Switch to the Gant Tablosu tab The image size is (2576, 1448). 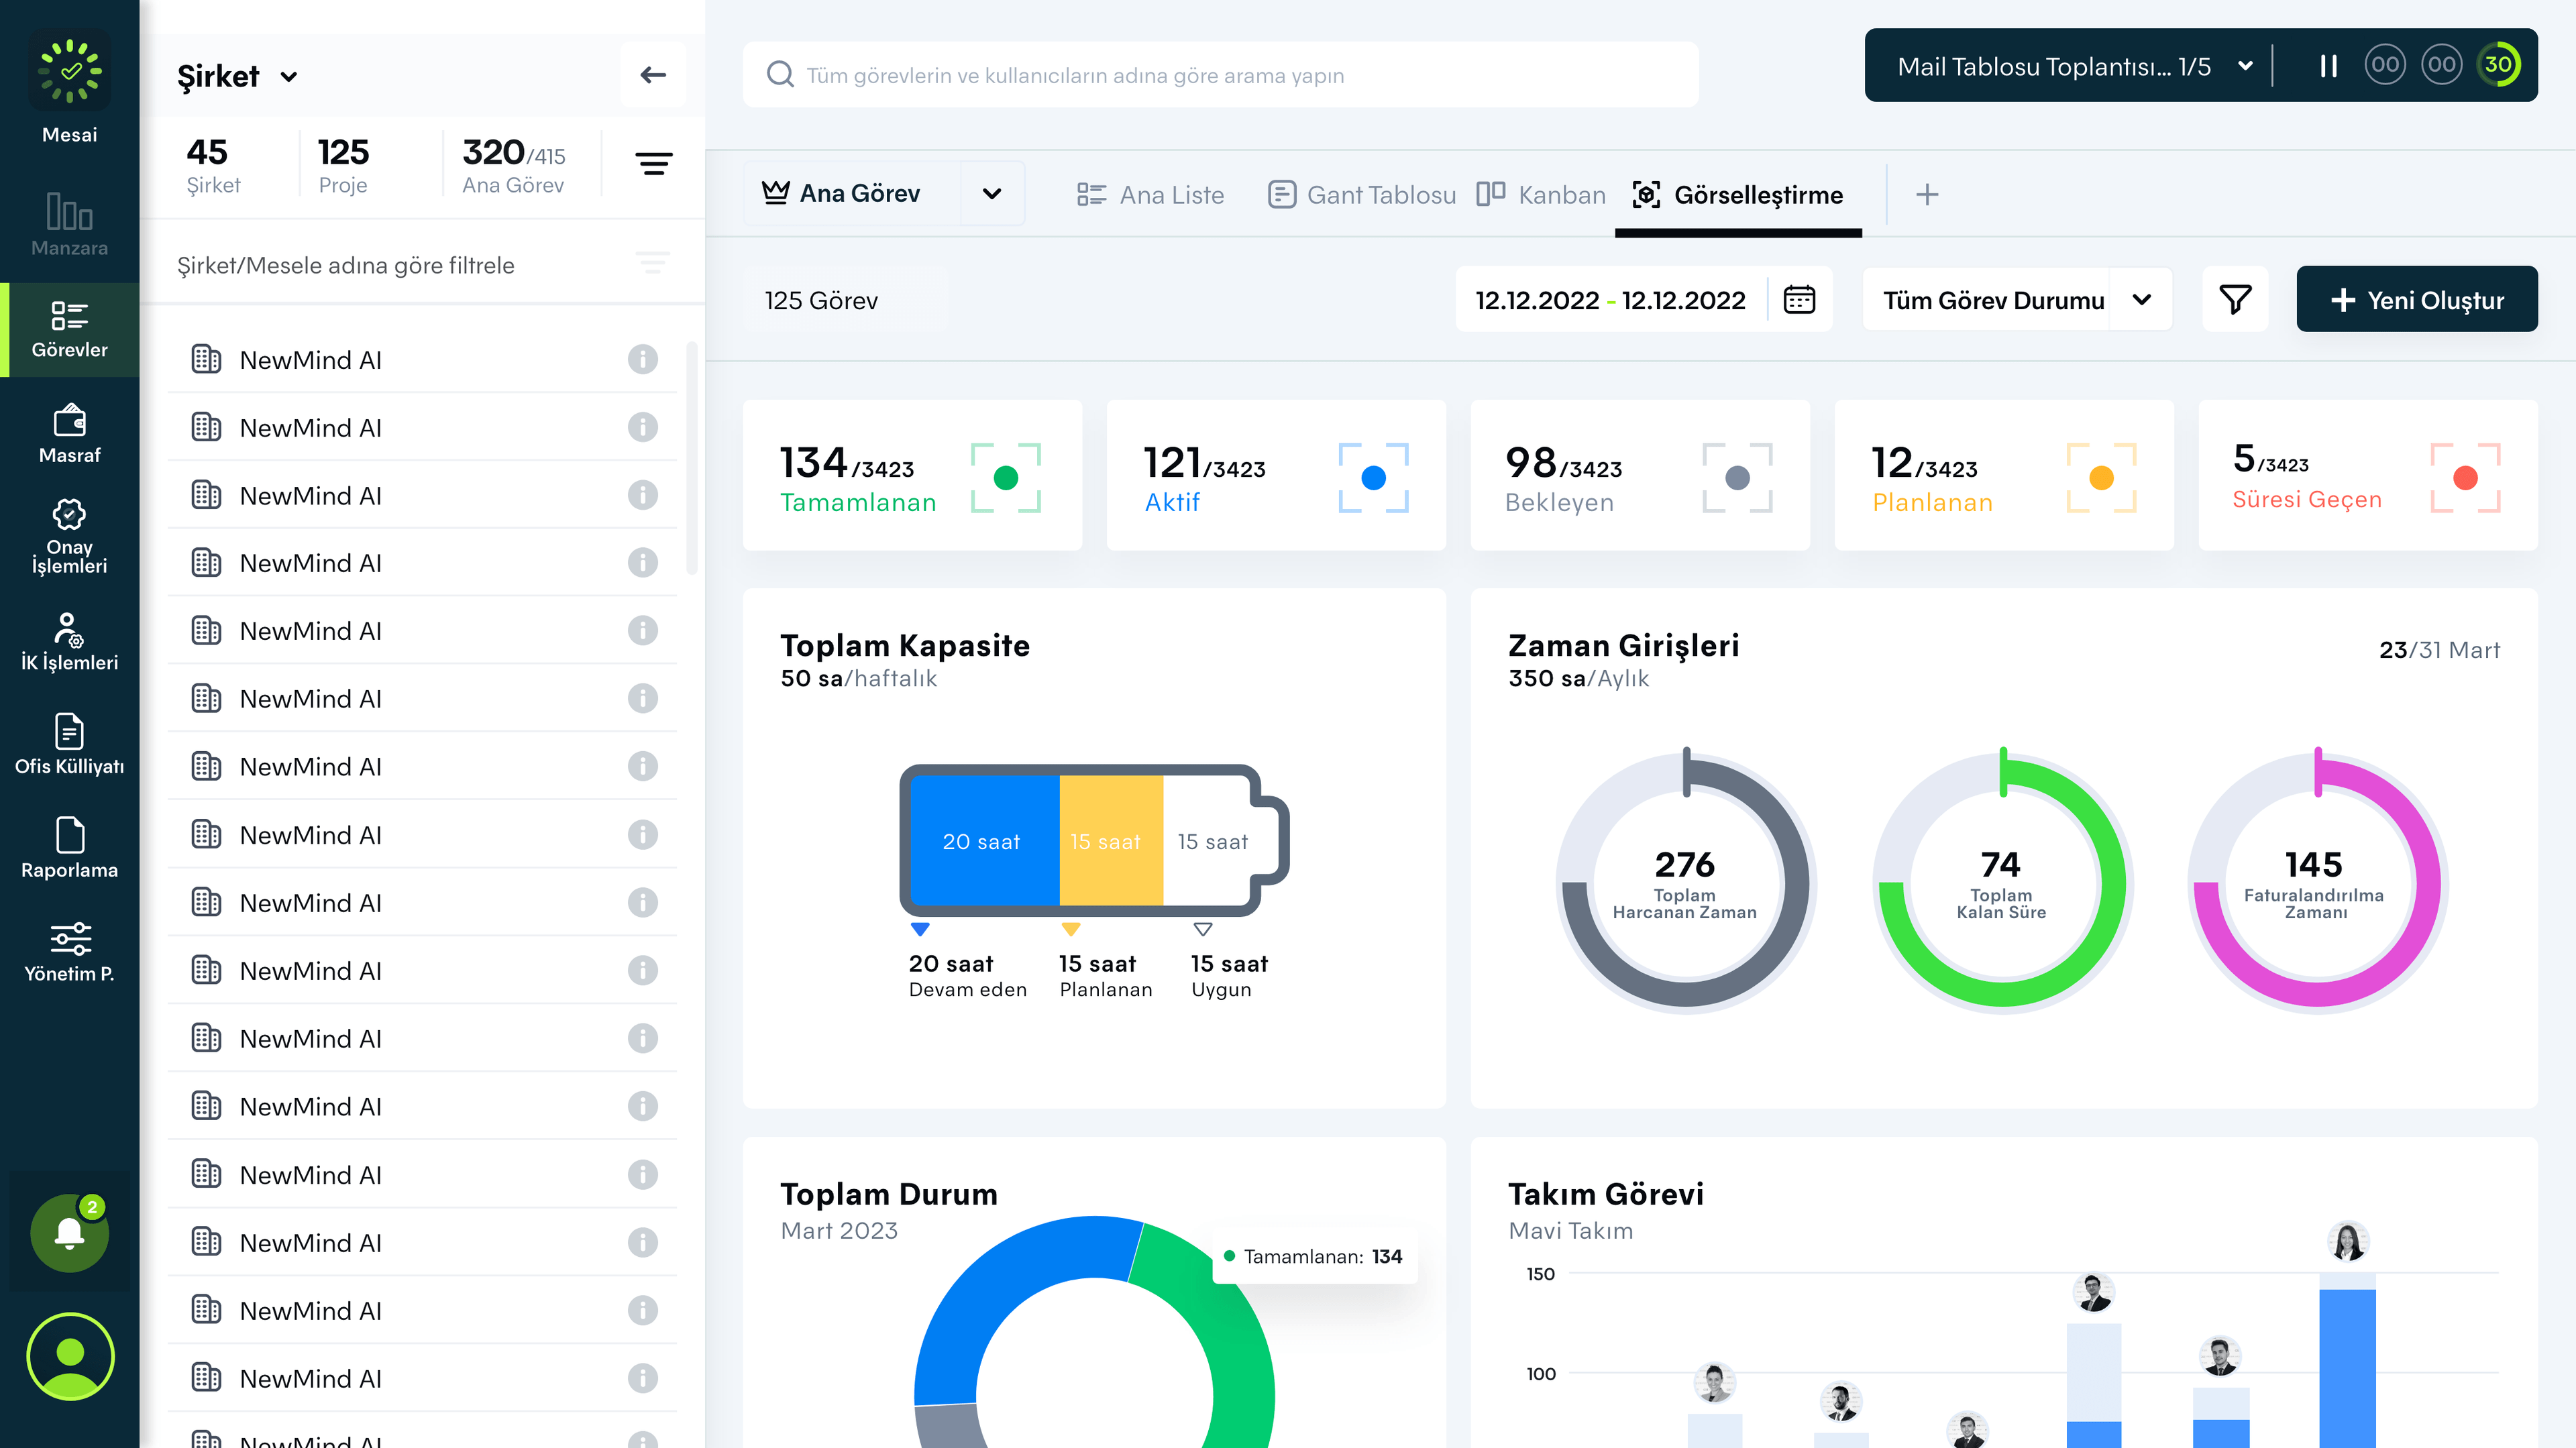[x=1362, y=195]
